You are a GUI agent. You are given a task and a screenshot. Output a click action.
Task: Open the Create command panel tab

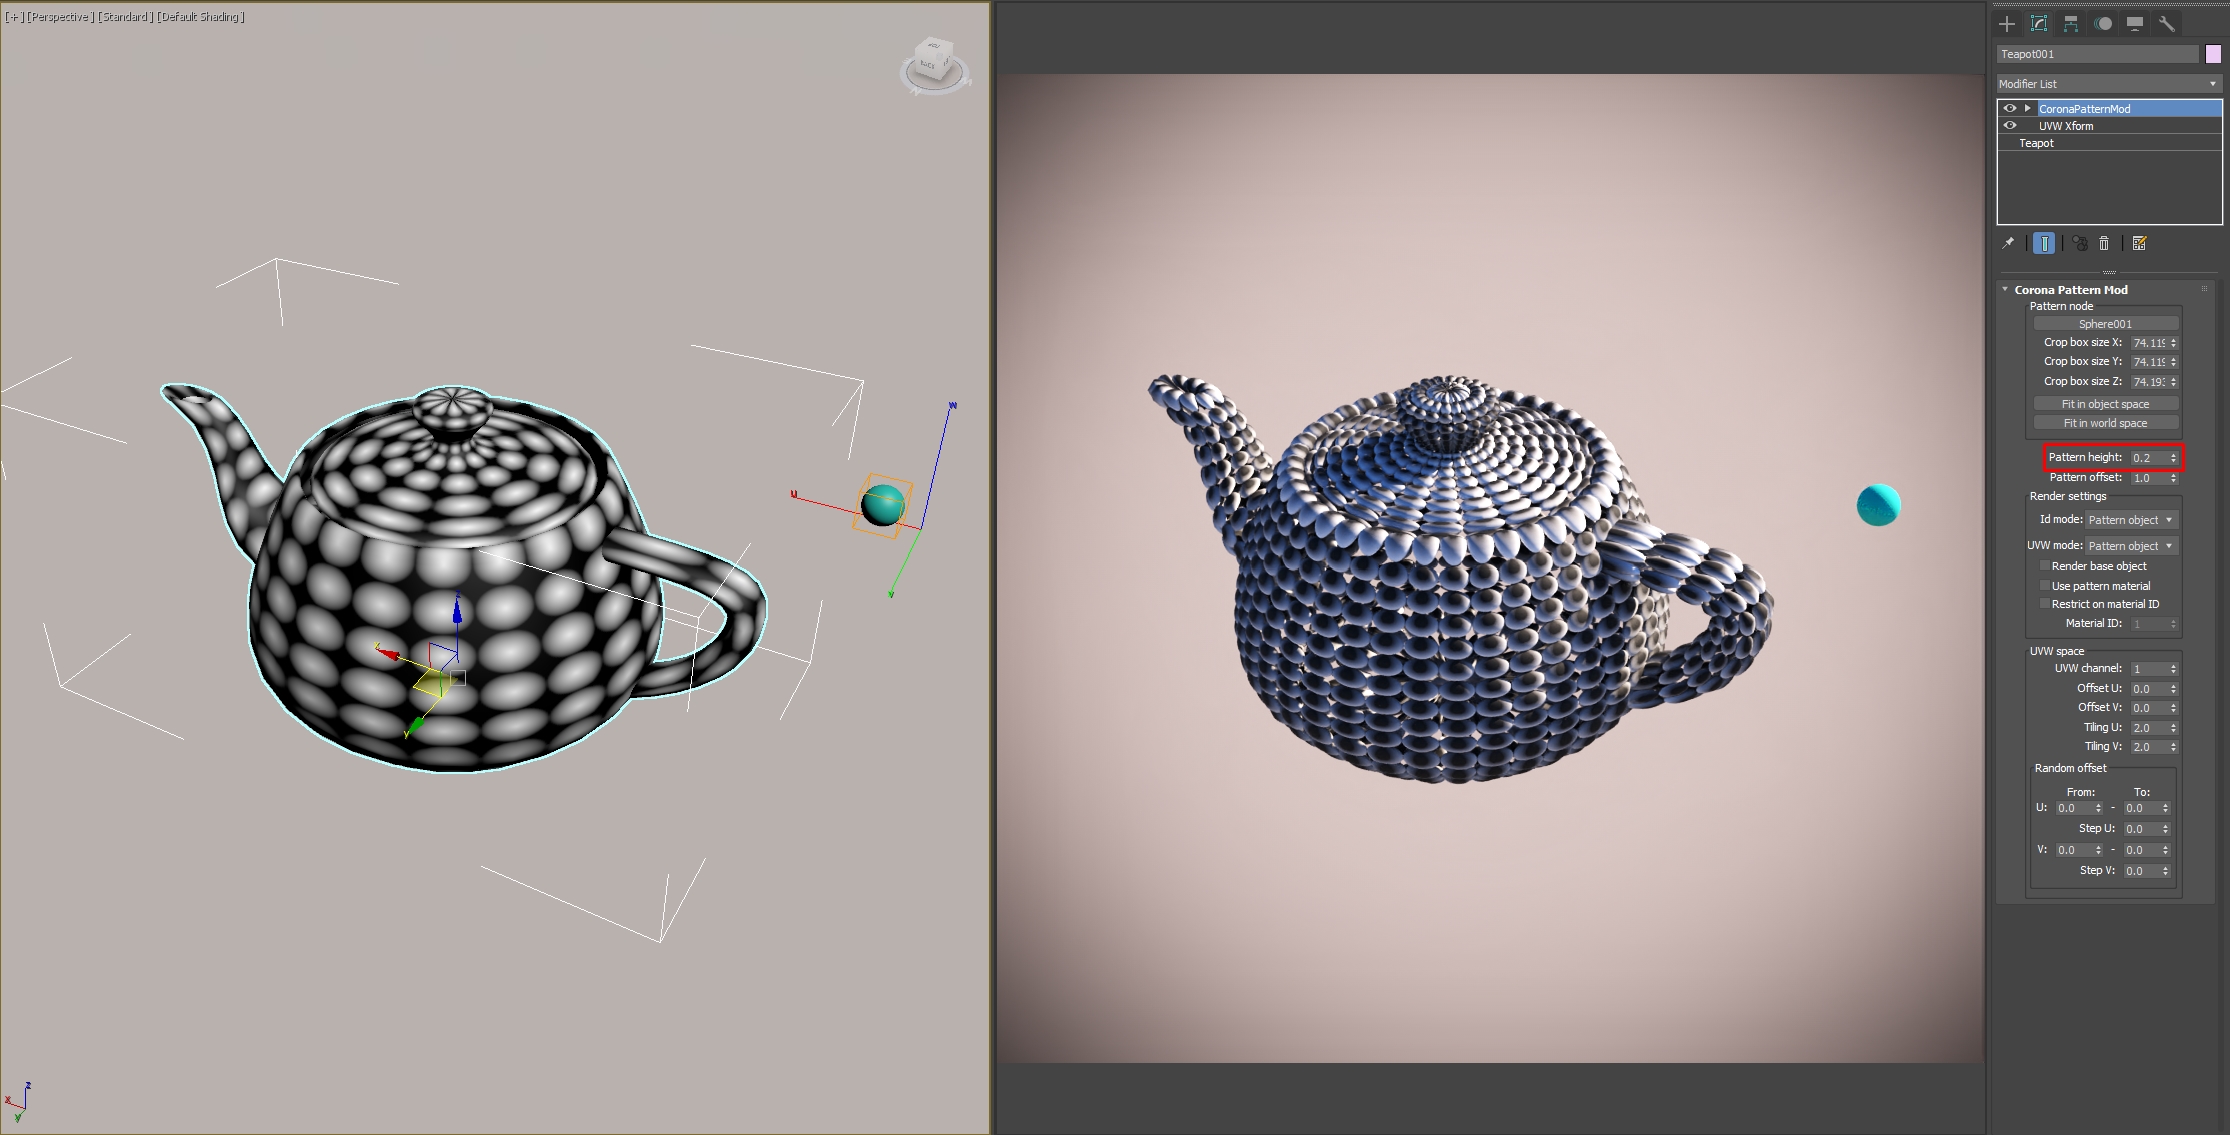[x=2007, y=24]
